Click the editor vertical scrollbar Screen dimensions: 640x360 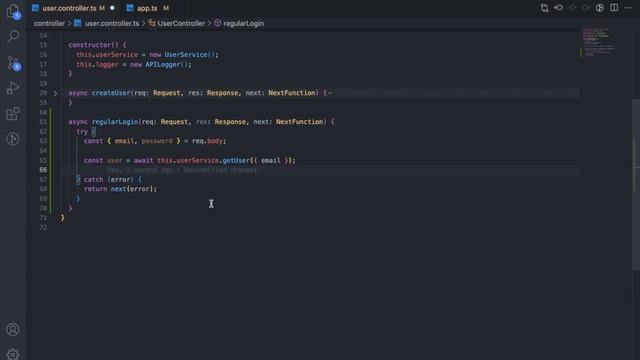click(636, 184)
